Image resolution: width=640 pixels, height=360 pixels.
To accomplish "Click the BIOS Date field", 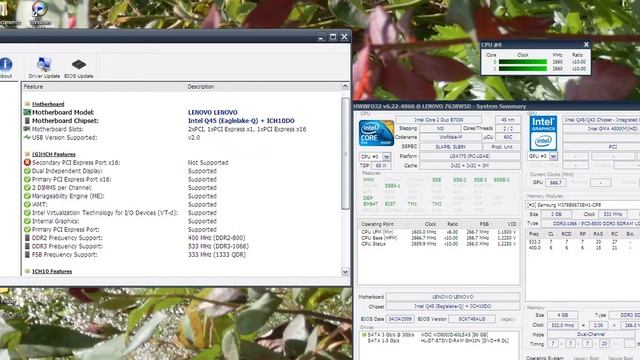I will (x=400, y=319).
